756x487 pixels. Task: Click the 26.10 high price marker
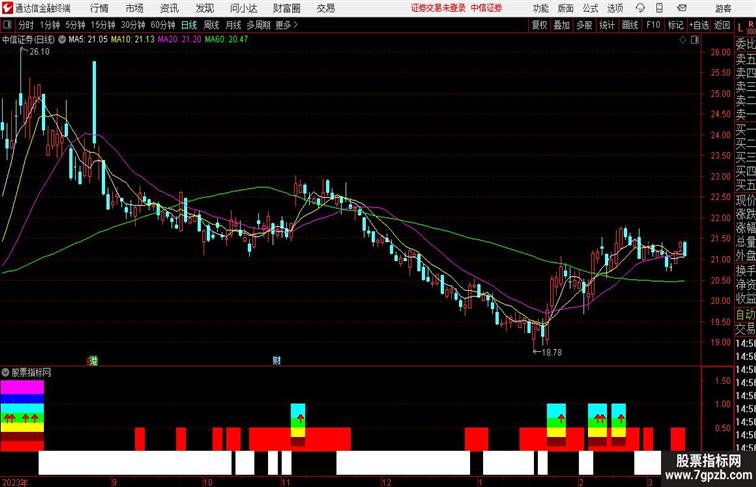(39, 52)
